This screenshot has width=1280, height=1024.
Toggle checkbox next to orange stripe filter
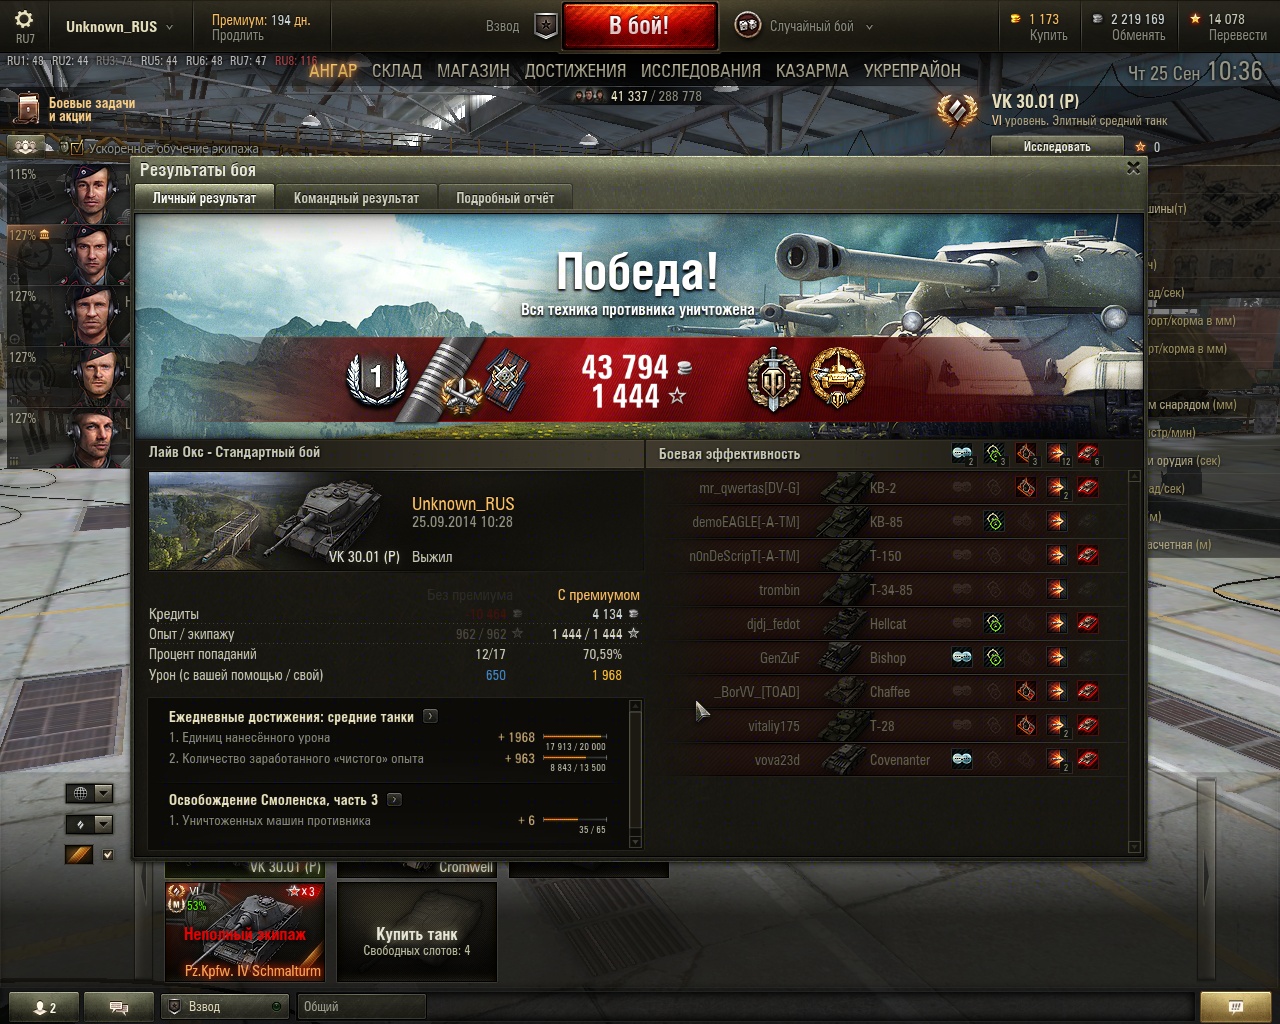click(x=108, y=855)
